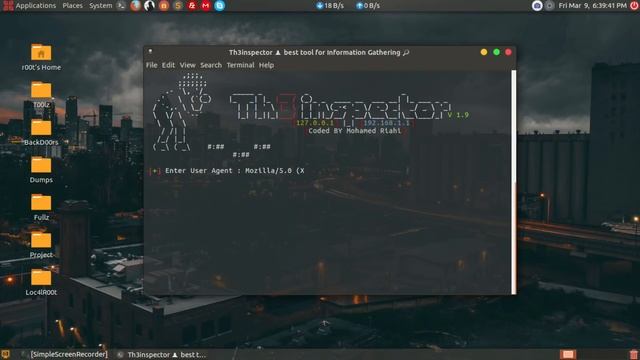This screenshot has width=640, height=360.
Task: Click the light blue round launcher icon
Action: (220, 6)
